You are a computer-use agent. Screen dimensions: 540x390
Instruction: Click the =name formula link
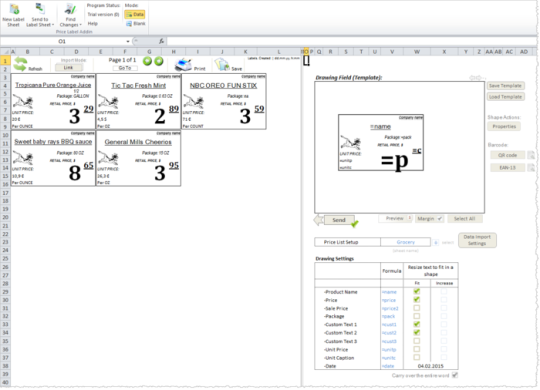(389, 292)
